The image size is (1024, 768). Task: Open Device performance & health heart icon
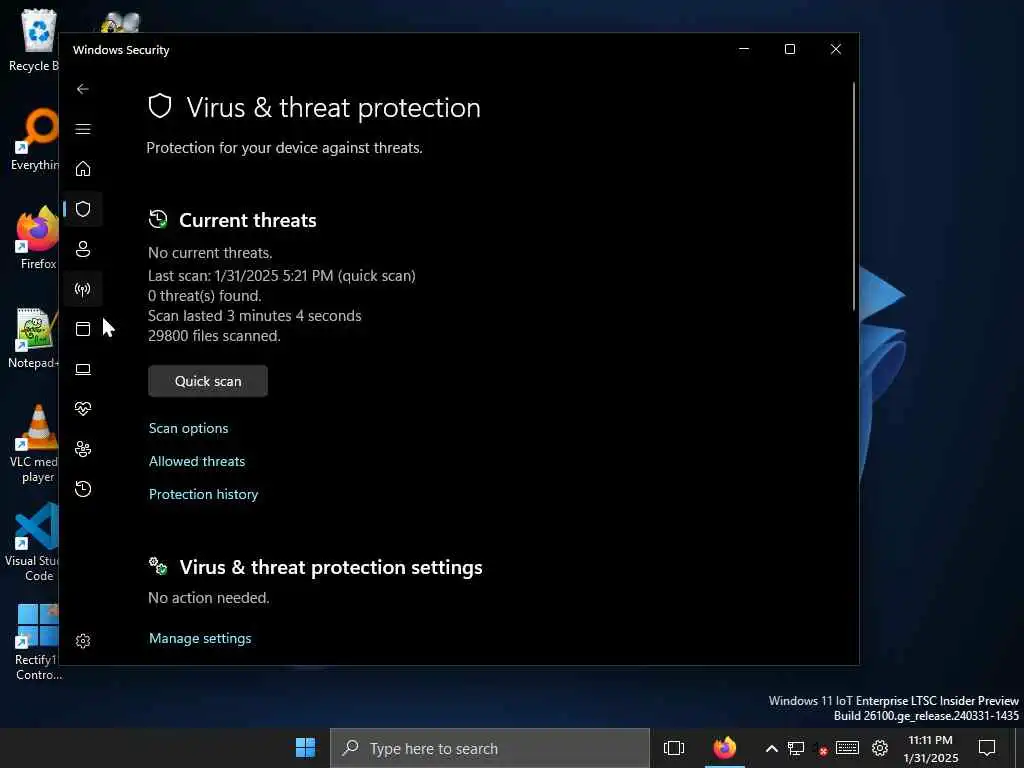tap(82, 409)
